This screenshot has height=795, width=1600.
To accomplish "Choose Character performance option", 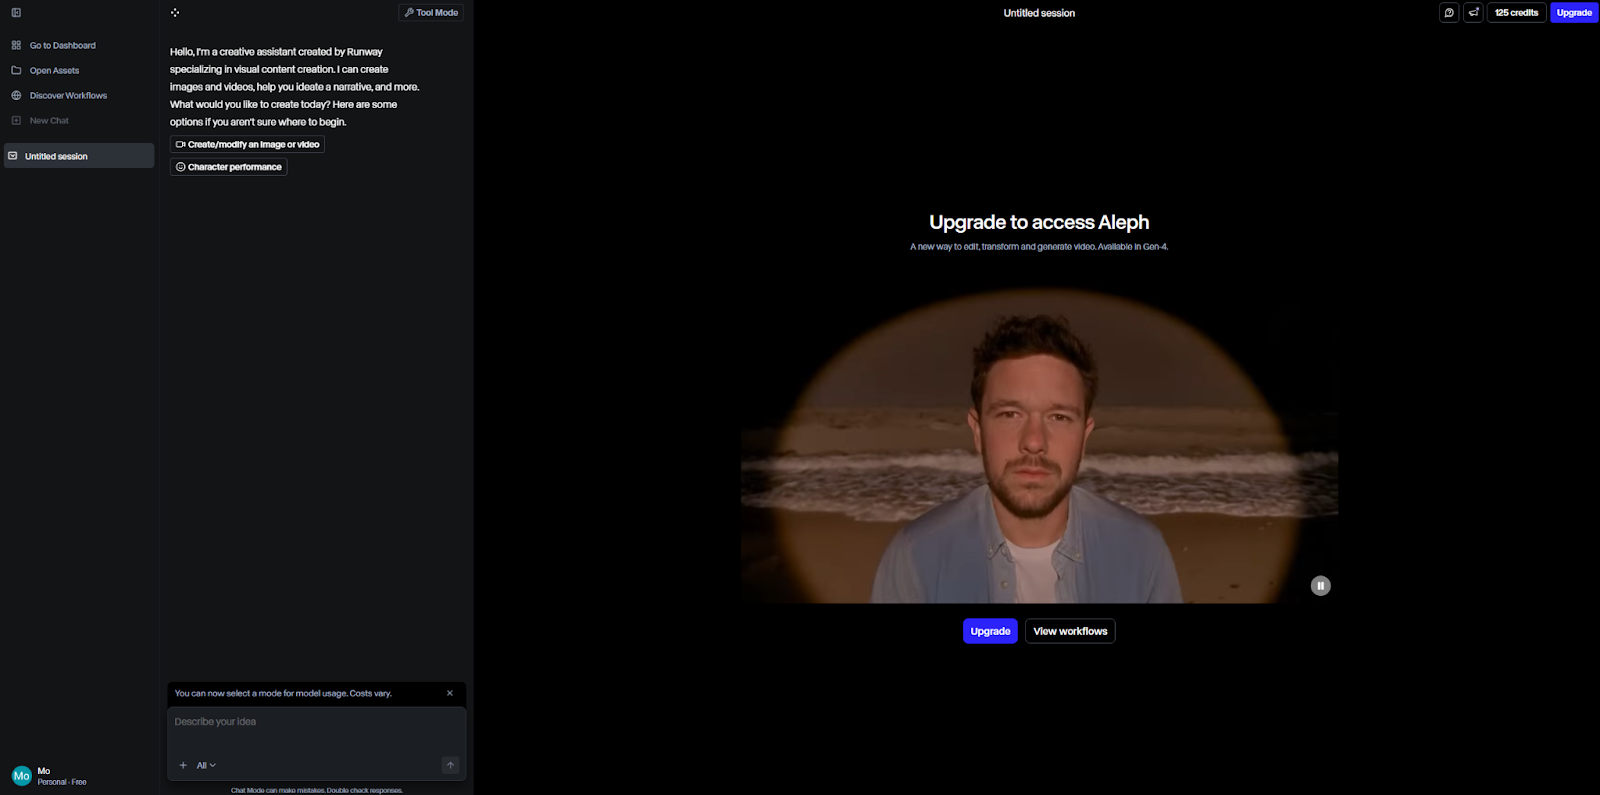I will [228, 167].
